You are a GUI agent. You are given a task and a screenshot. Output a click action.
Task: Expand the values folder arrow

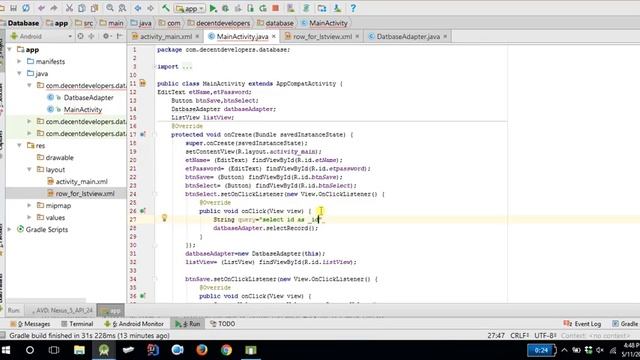coord(29,218)
